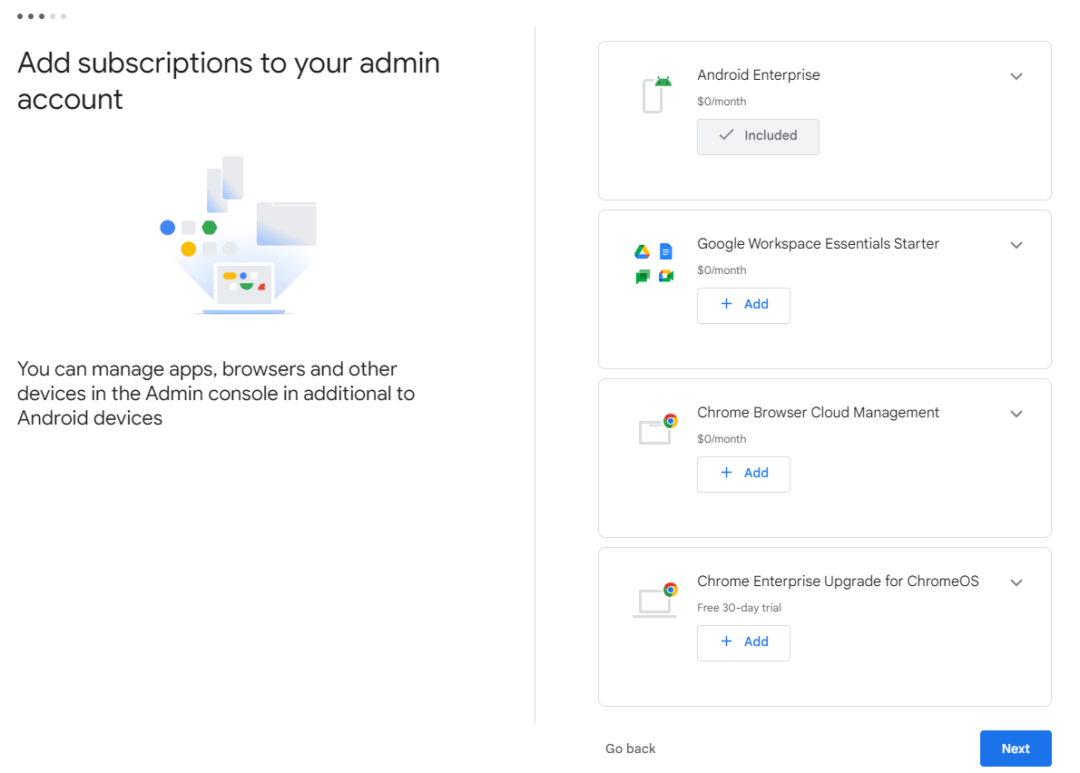Screen dimensions: 1080x773
Task: Expand Google Workspace Essentials Starter details
Action: coord(1016,245)
